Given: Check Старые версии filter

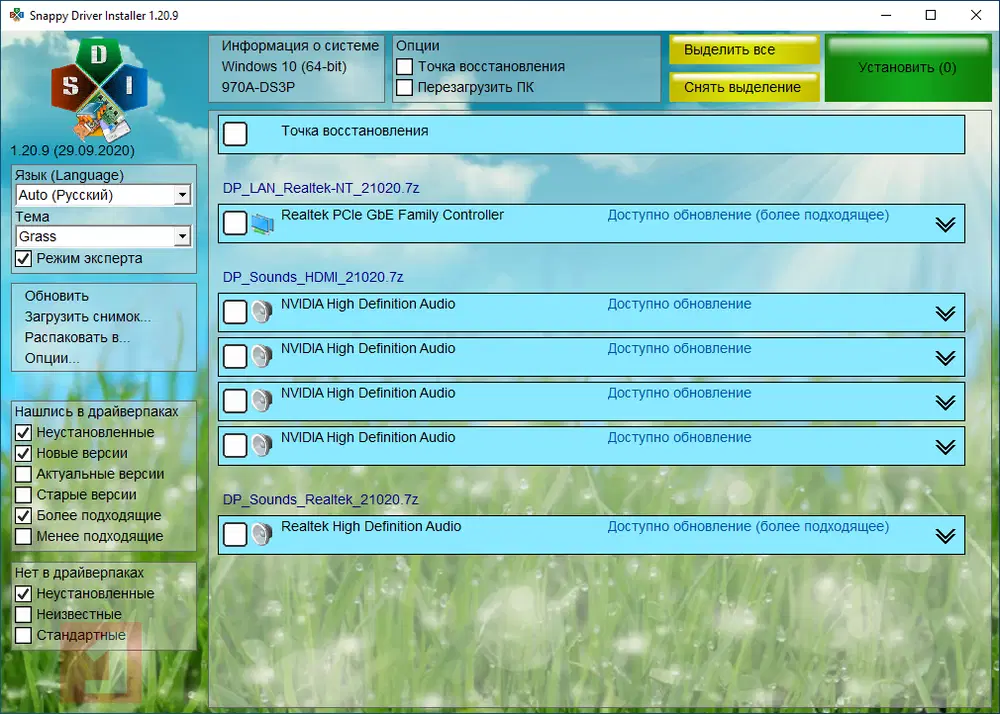Looking at the screenshot, I should pos(24,495).
